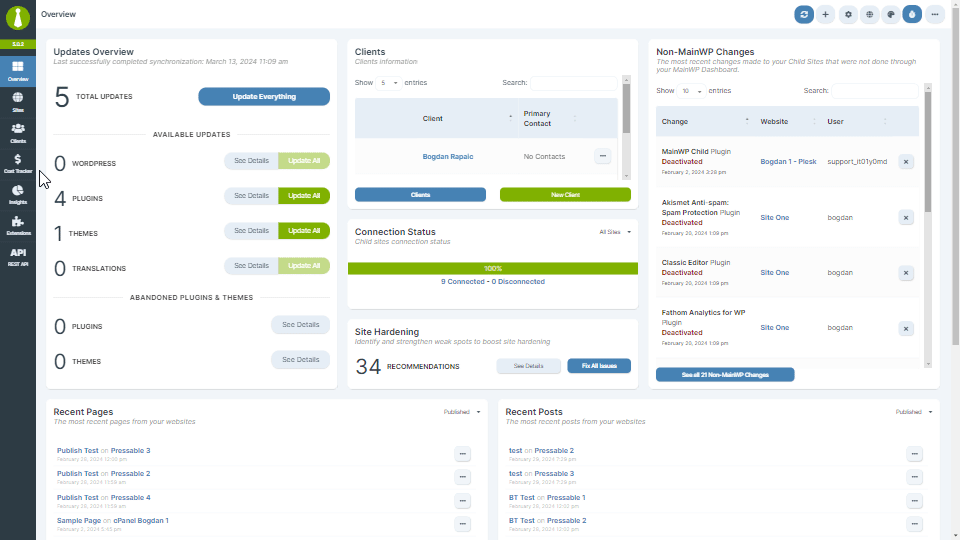Image resolution: width=960 pixels, height=540 pixels.
Task: Open actions menu for test on Pressable 3 post
Action: 915,477
